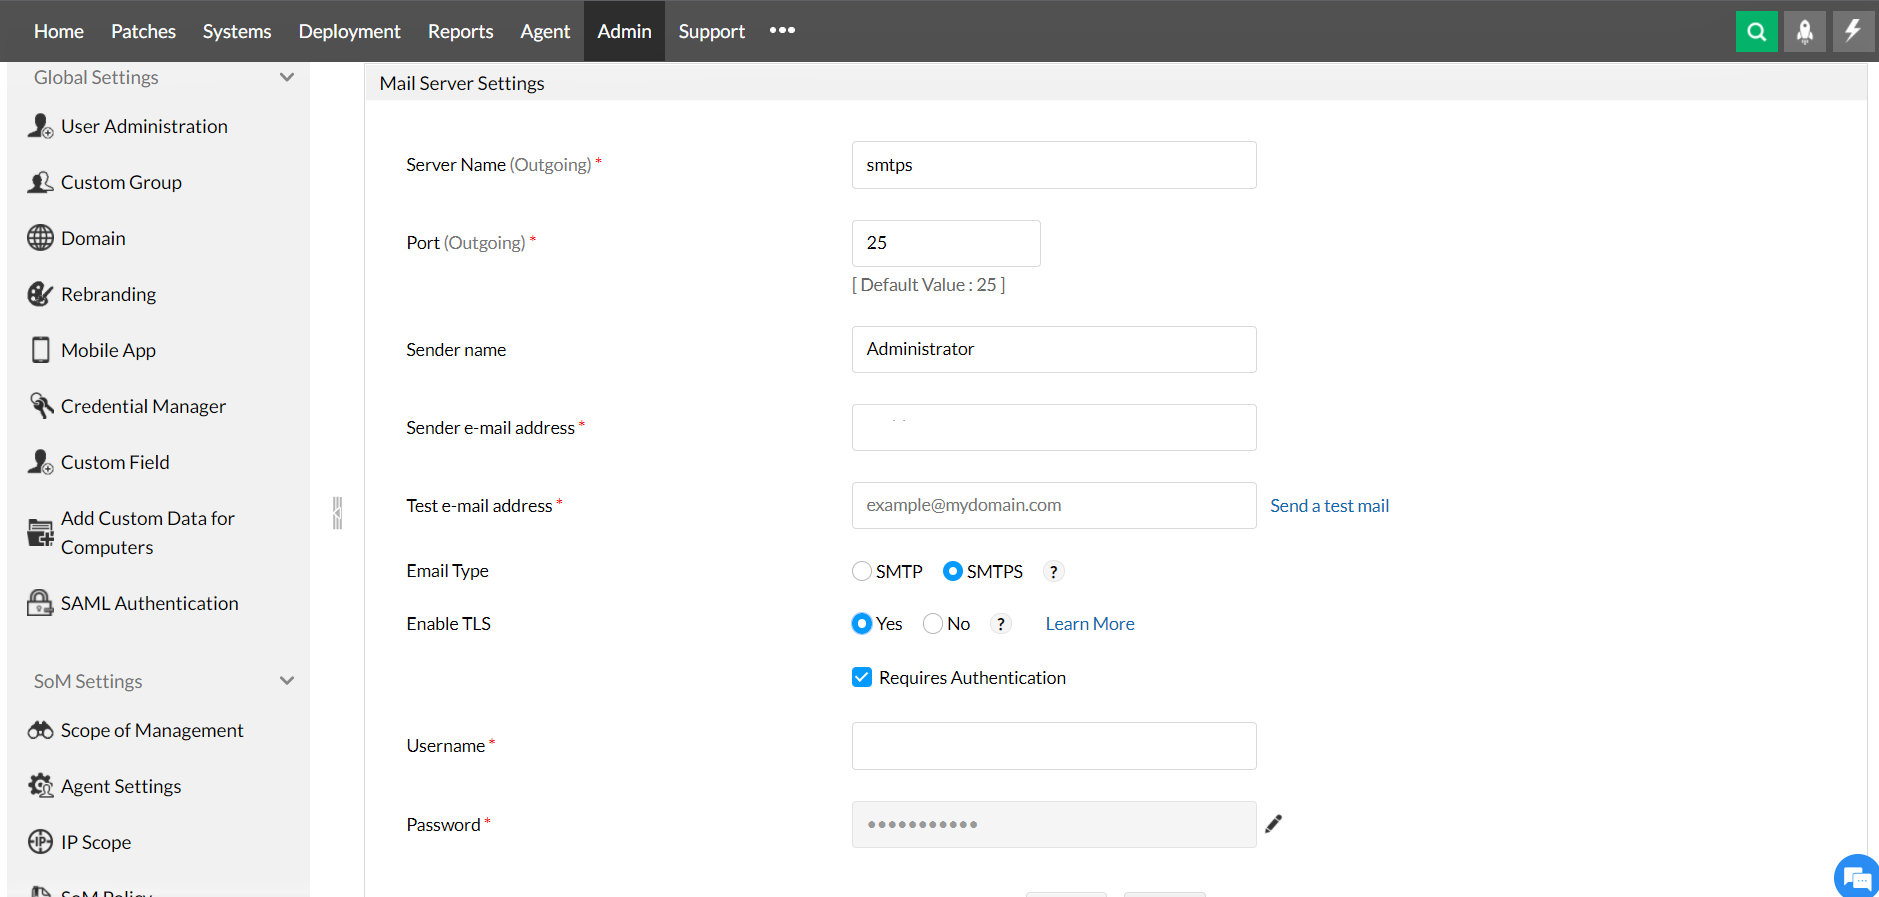This screenshot has width=1879, height=897.
Task: Open the rocket quick-launch icon
Action: [x=1805, y=31]
